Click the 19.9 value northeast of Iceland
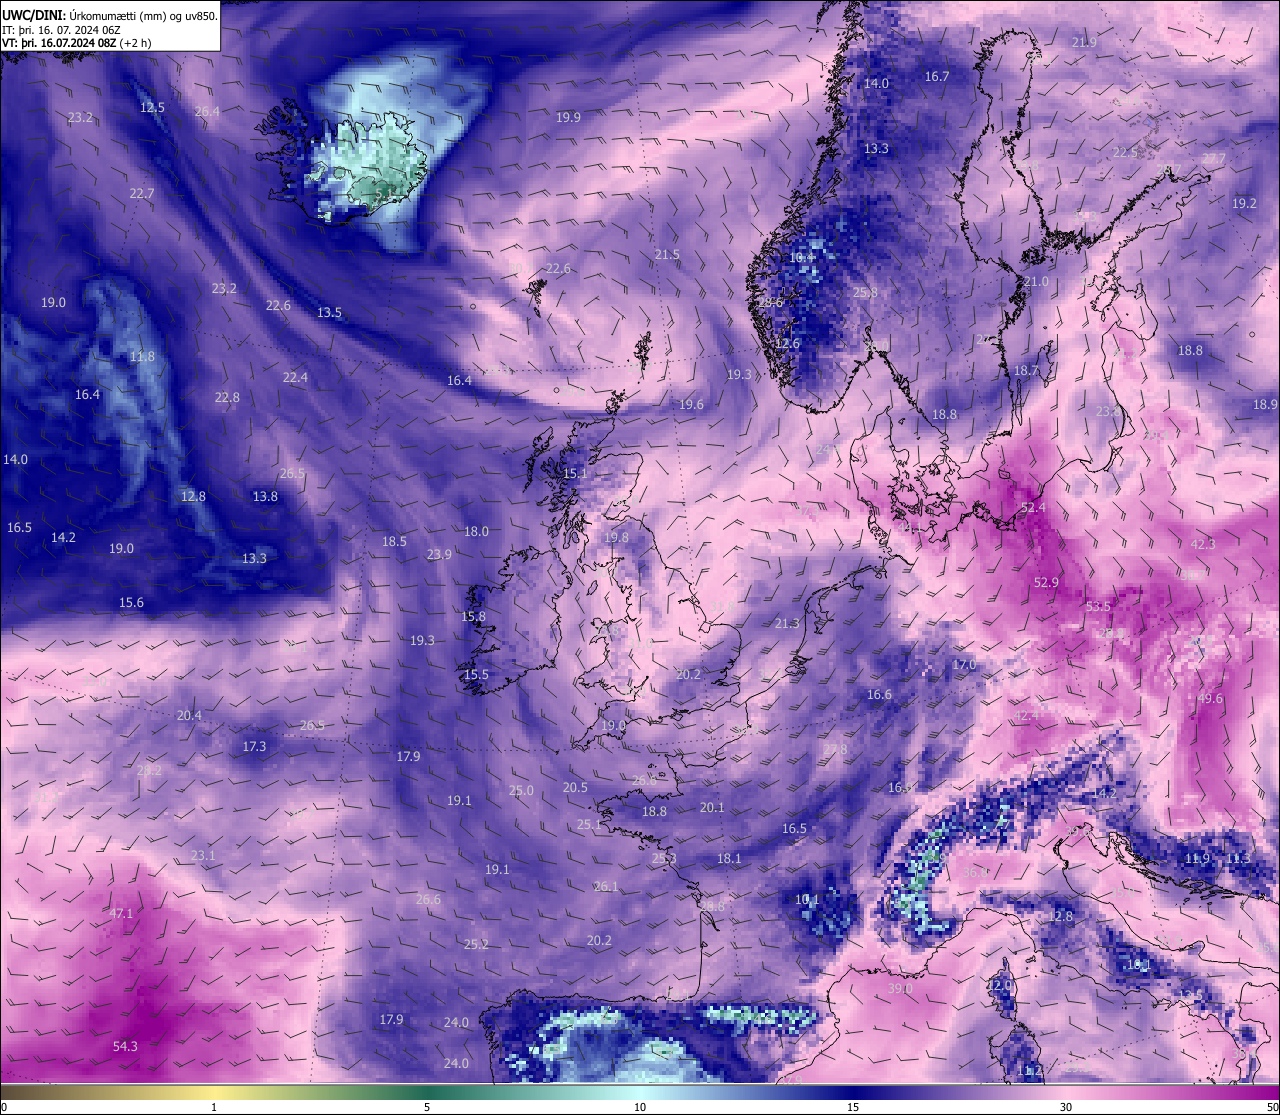1280x1115 pixels. (568, 117)
